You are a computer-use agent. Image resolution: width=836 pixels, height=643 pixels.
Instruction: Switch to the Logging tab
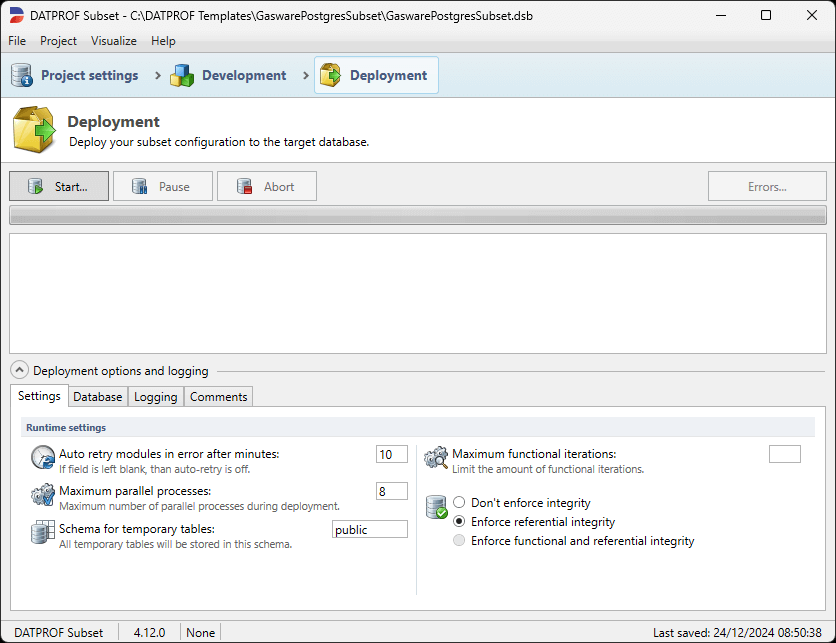(x=155, y=396)
